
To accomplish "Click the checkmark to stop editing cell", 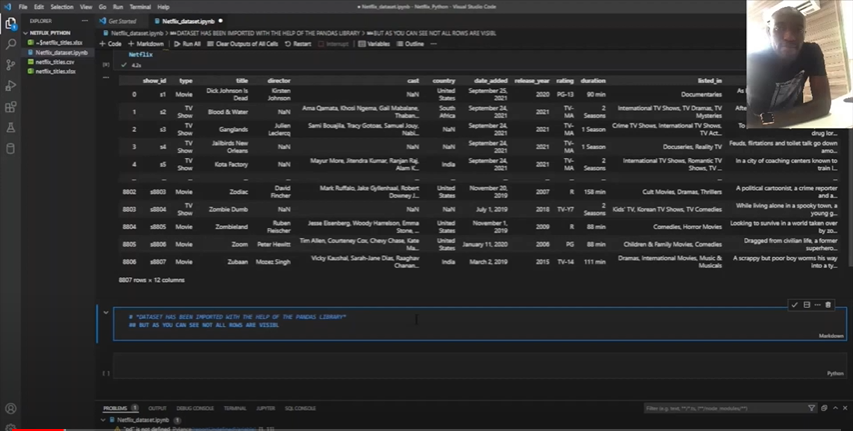I will [x=795, y=305].
